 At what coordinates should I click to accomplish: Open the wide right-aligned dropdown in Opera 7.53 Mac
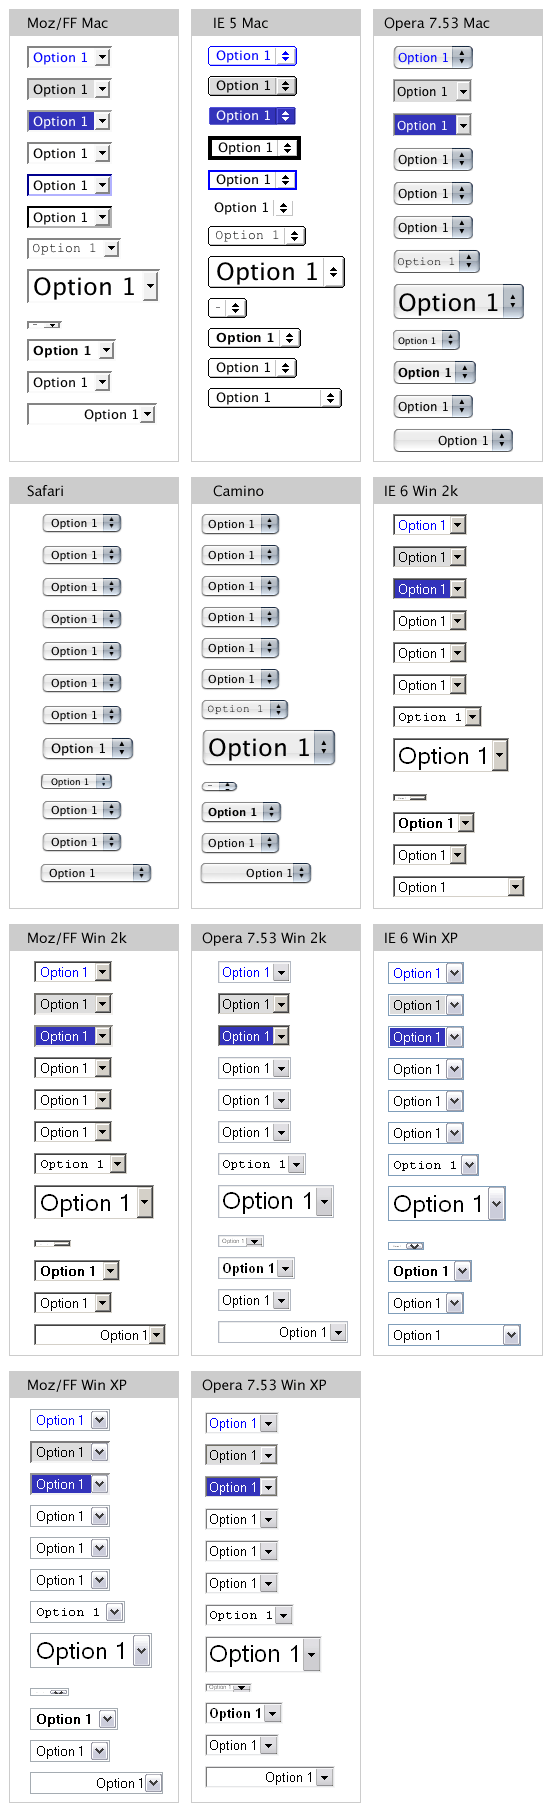pyautogui.click(x=453, y=440)
